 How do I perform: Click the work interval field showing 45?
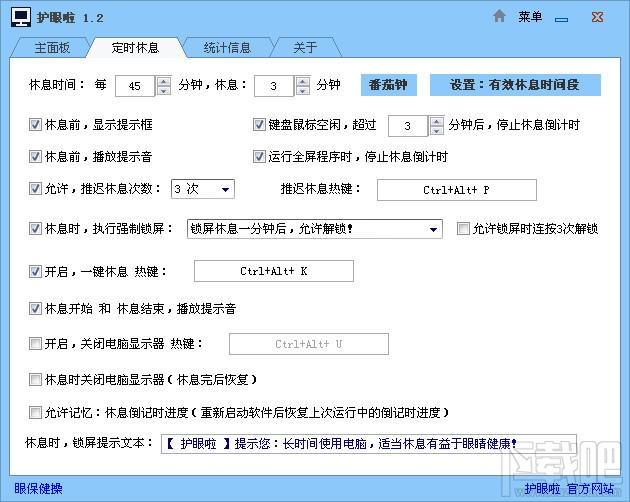(135, 86)
